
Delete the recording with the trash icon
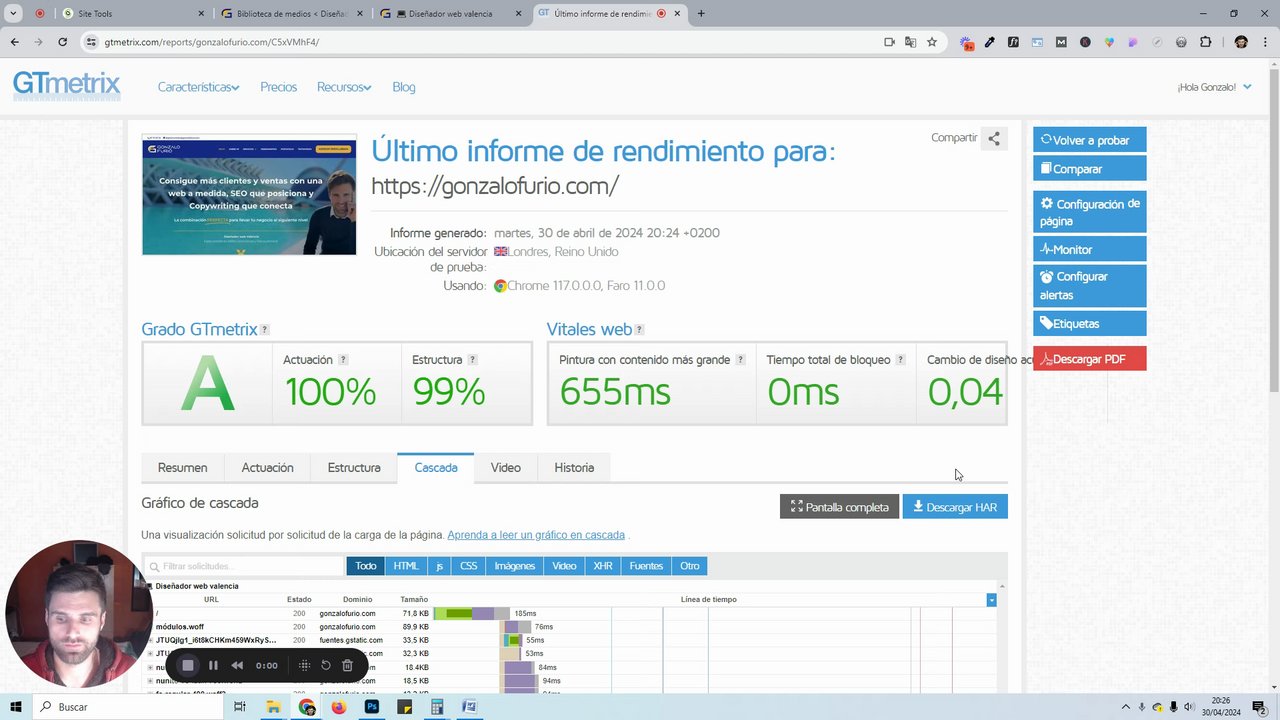coord(347,665)
